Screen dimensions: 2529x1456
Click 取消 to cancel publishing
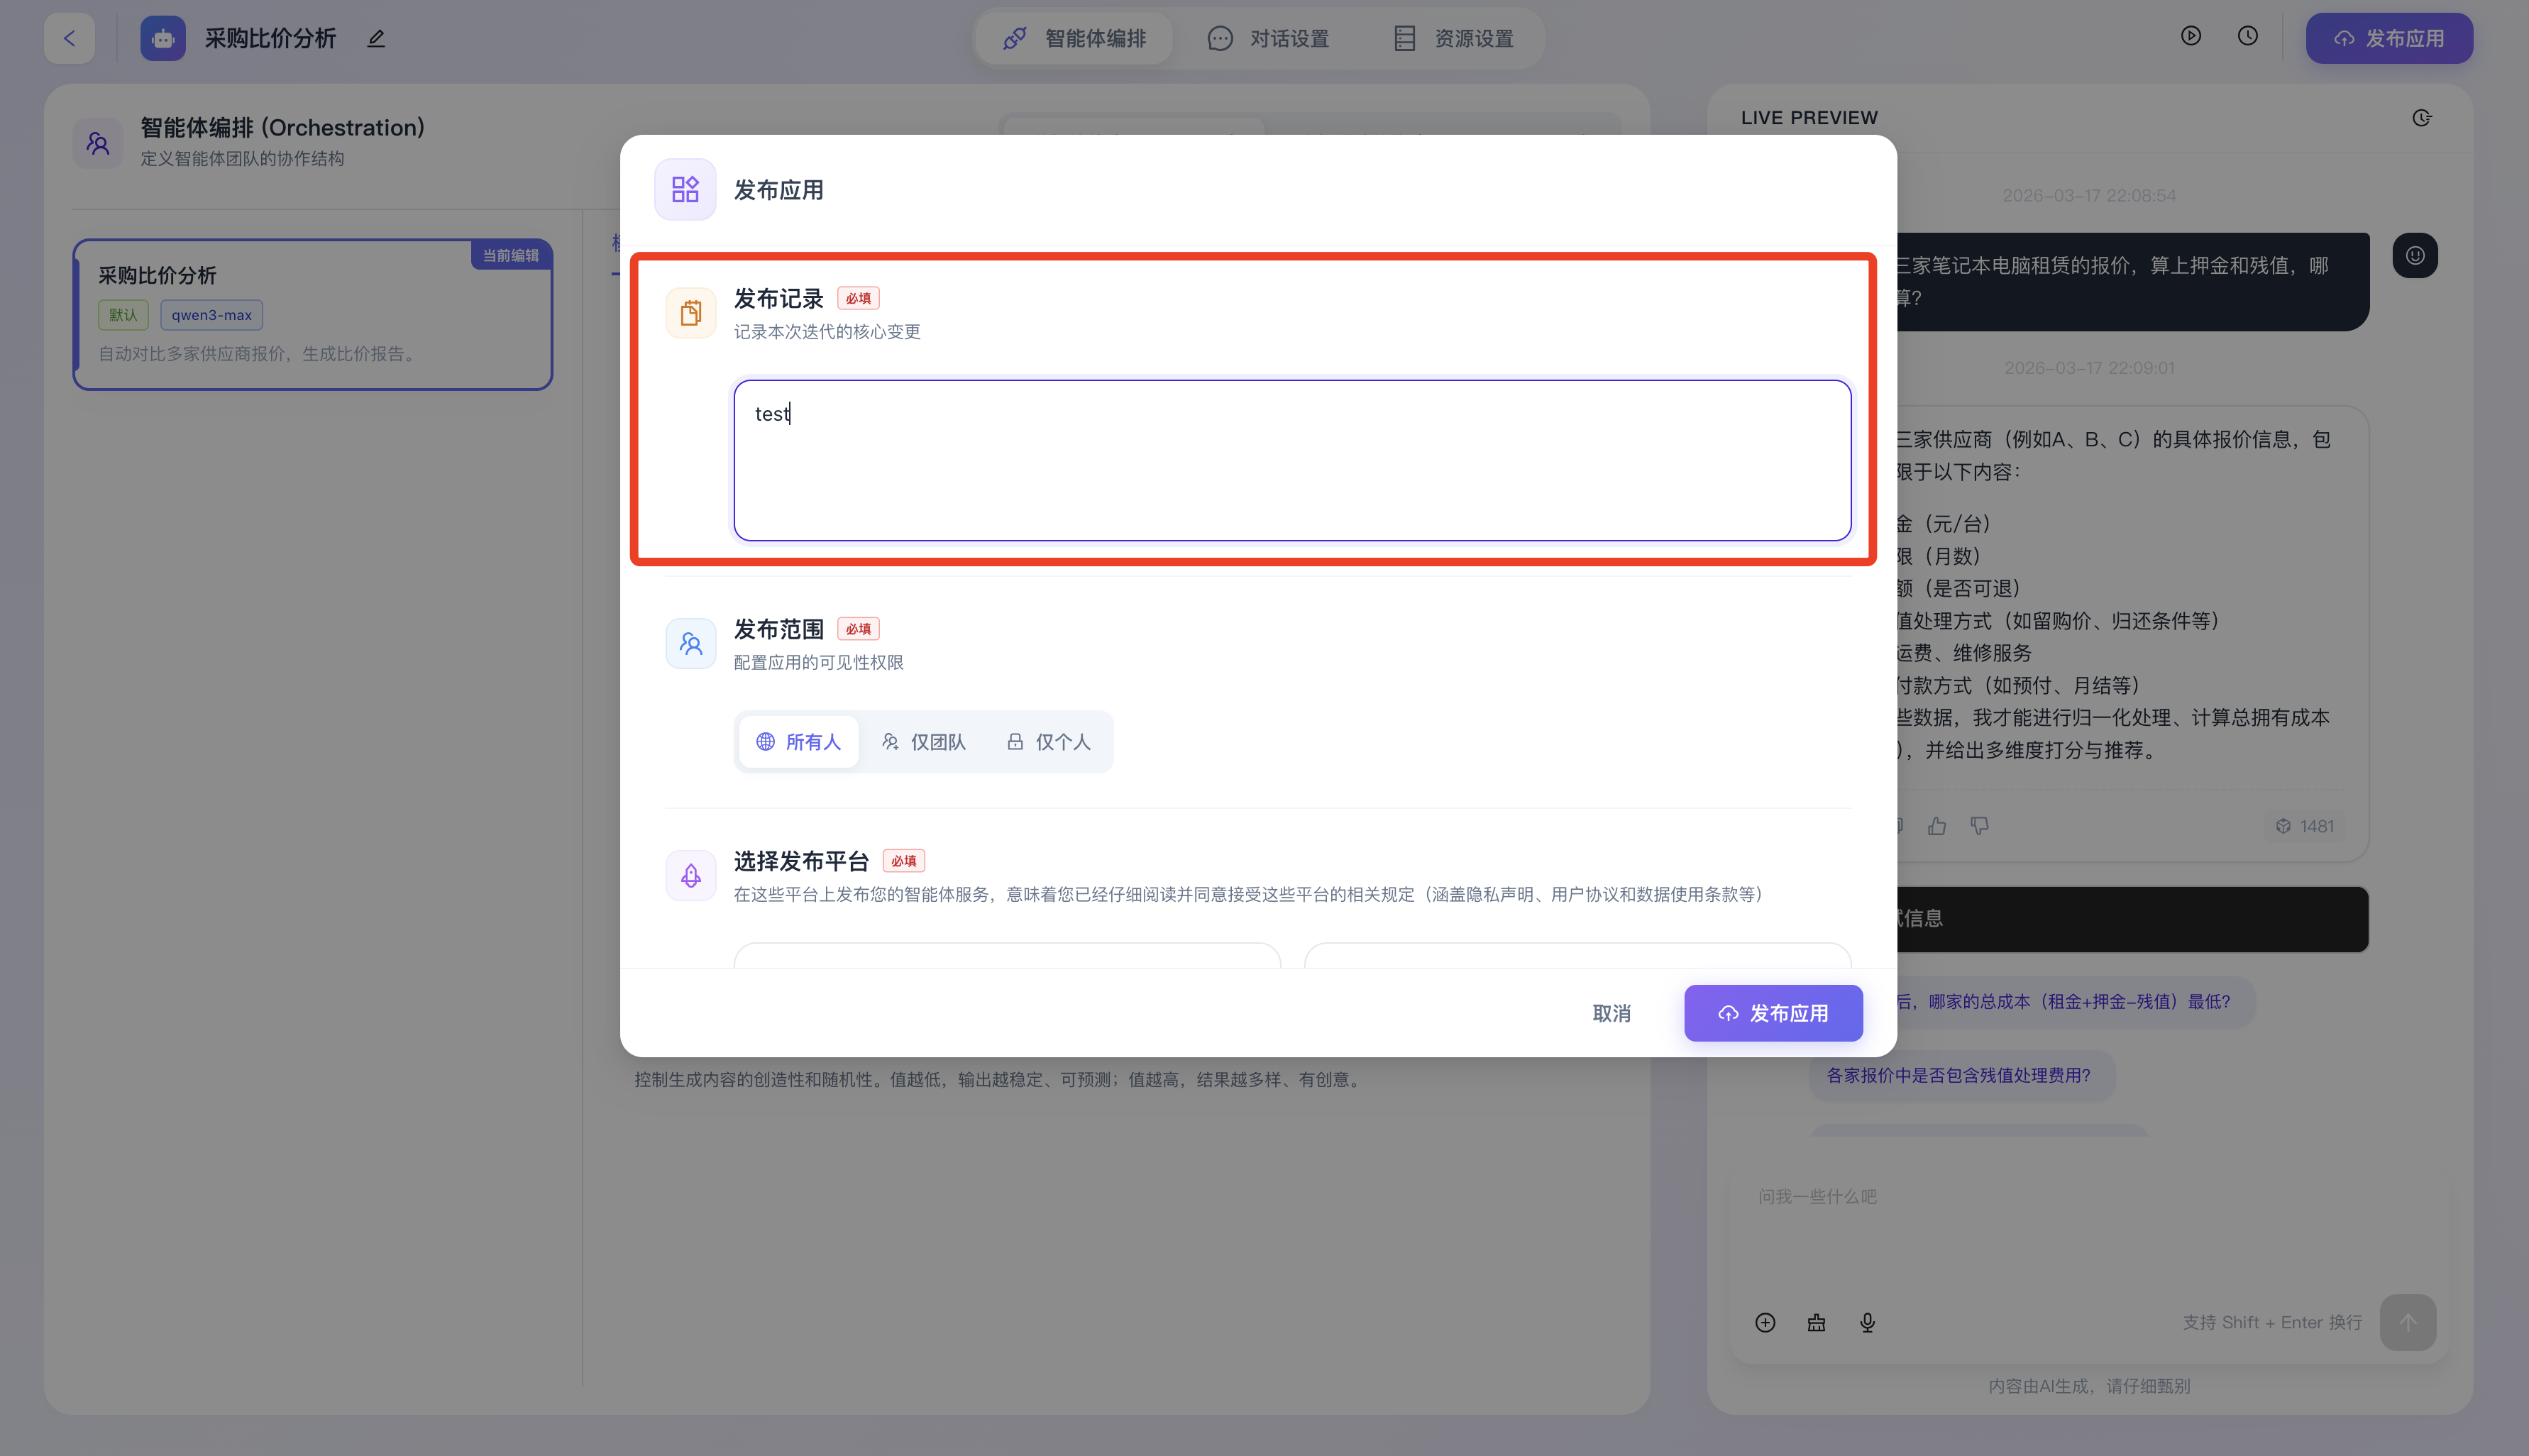pos(1611,1013)
